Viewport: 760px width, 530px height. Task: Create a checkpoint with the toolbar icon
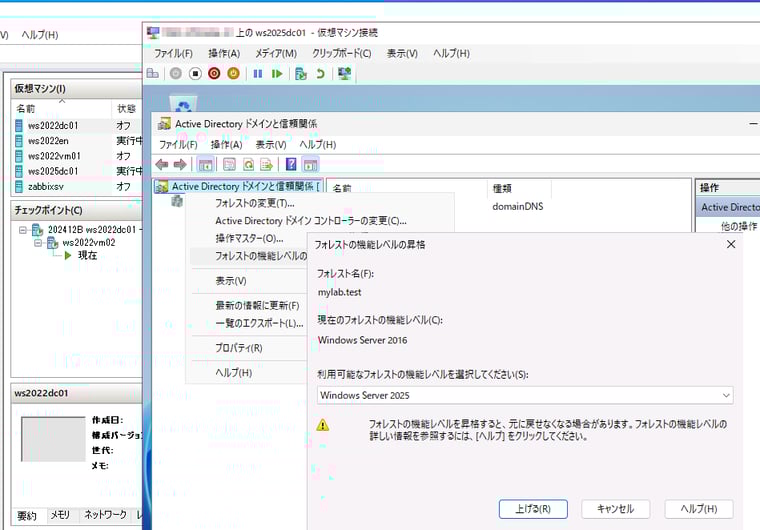click(x=301, y=74)
